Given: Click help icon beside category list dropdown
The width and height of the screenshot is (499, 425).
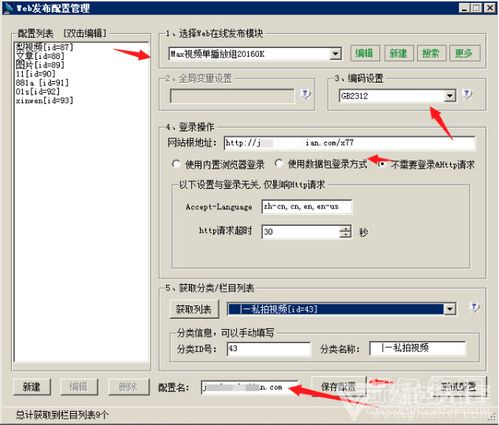Looking at the screenshot, I should (474, 307).
